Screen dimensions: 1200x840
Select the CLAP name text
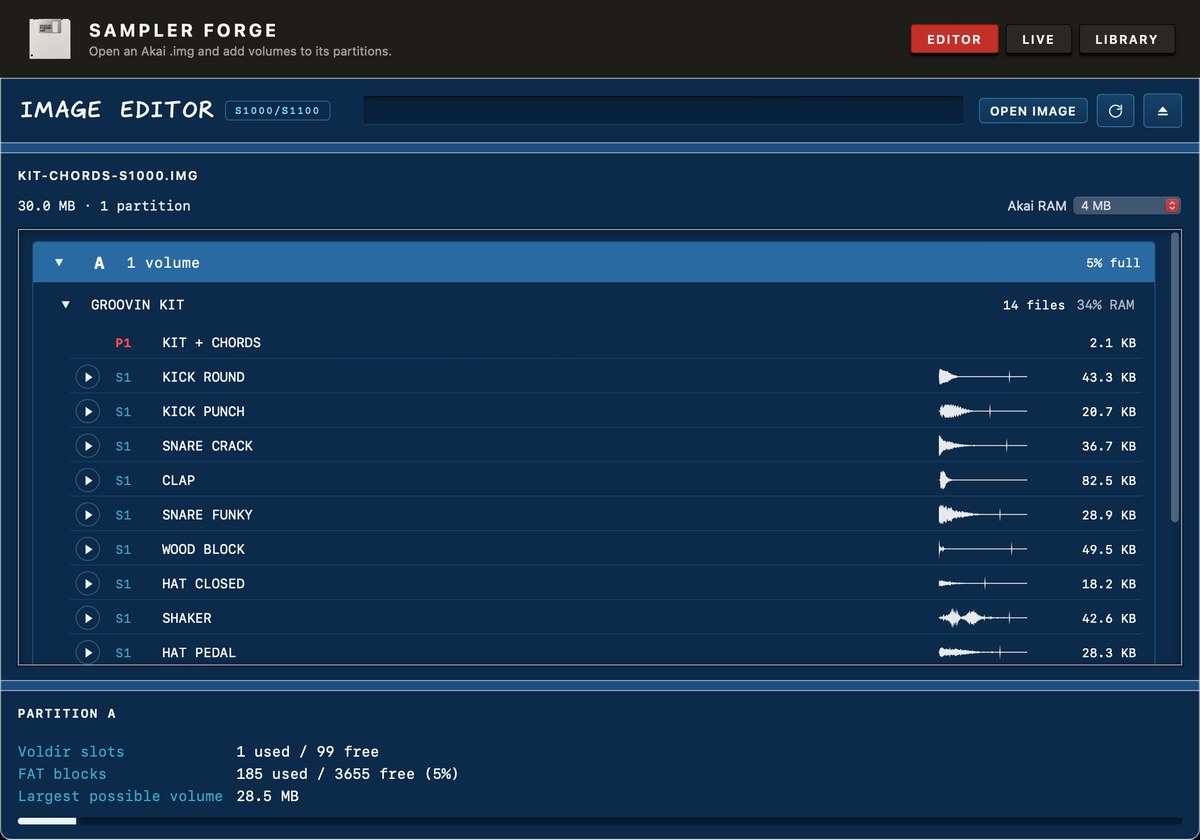(x=178, y=480)
